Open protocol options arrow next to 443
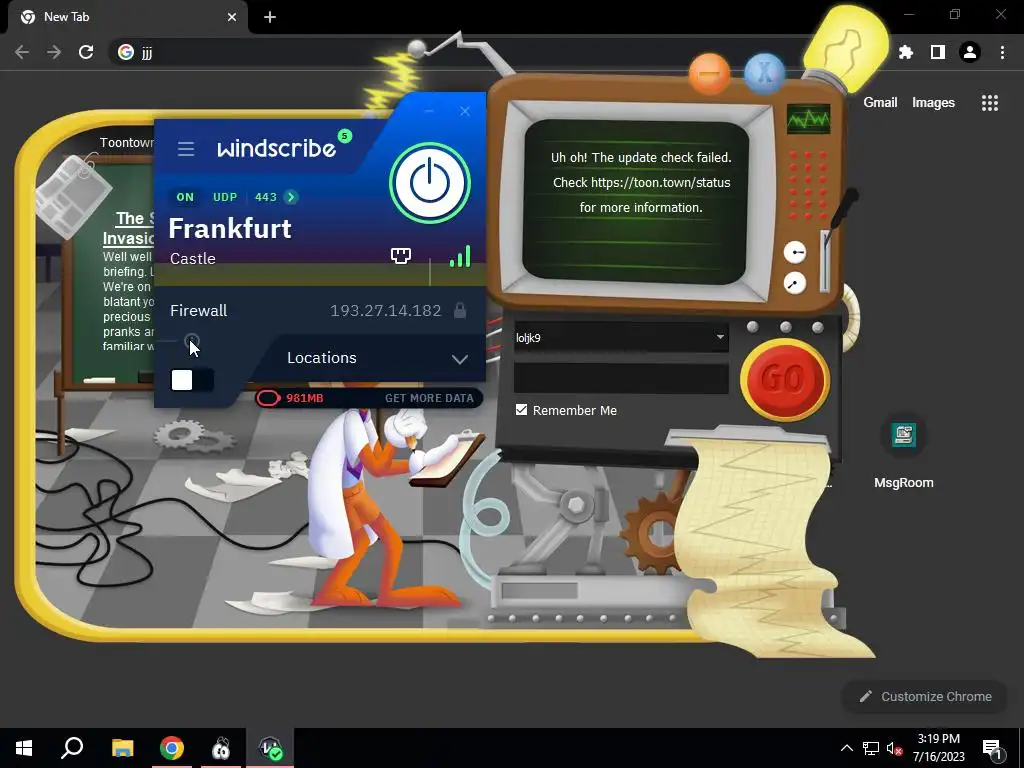 click(x=291, y=197)
